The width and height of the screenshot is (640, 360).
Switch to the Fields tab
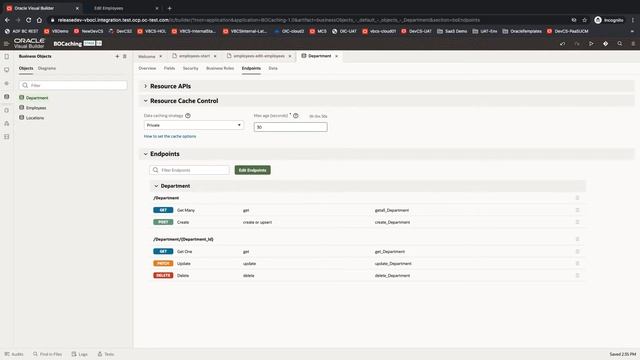point(169,68)
